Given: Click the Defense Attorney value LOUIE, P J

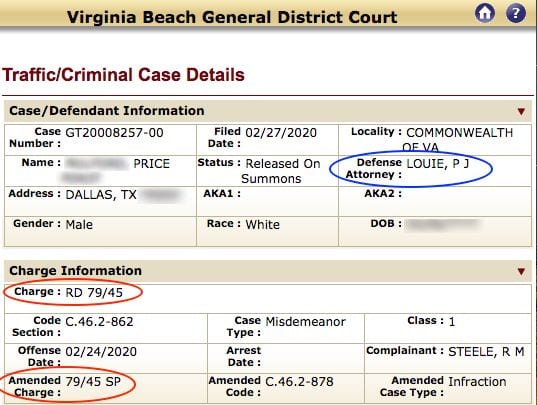Looking at the screenshot, I should point(437,163).
